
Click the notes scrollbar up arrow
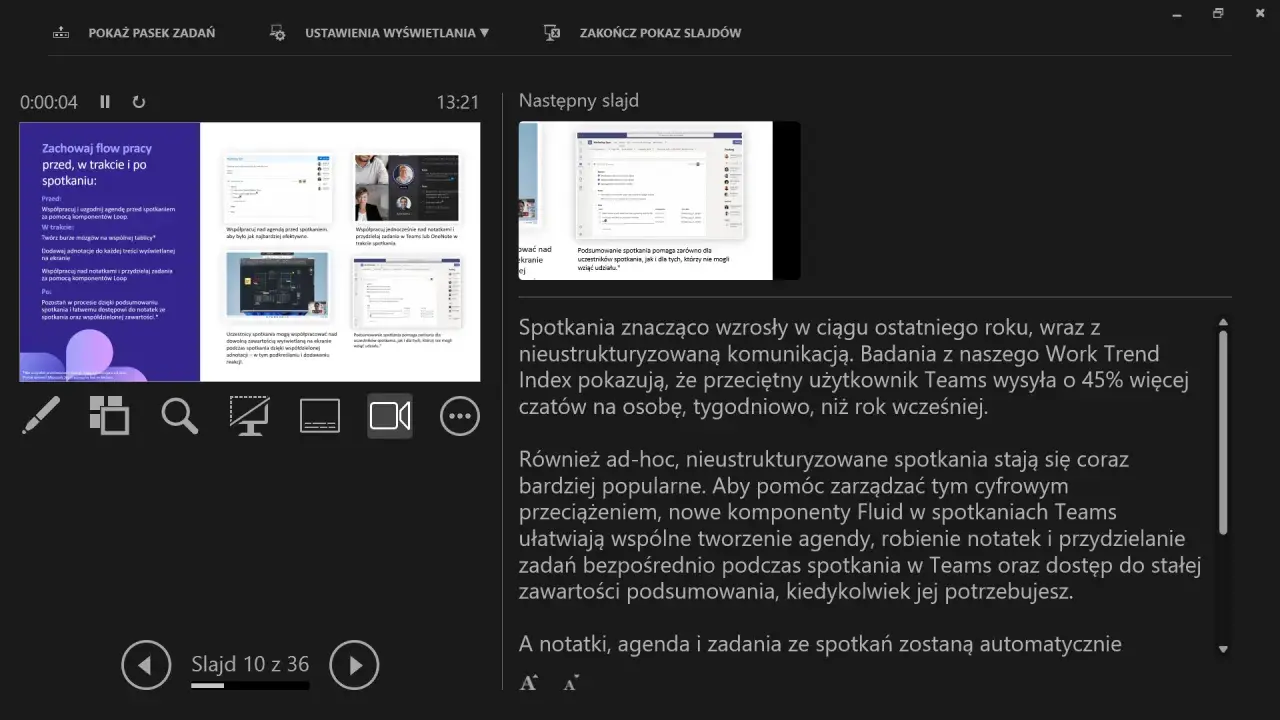pos(1222,322)
